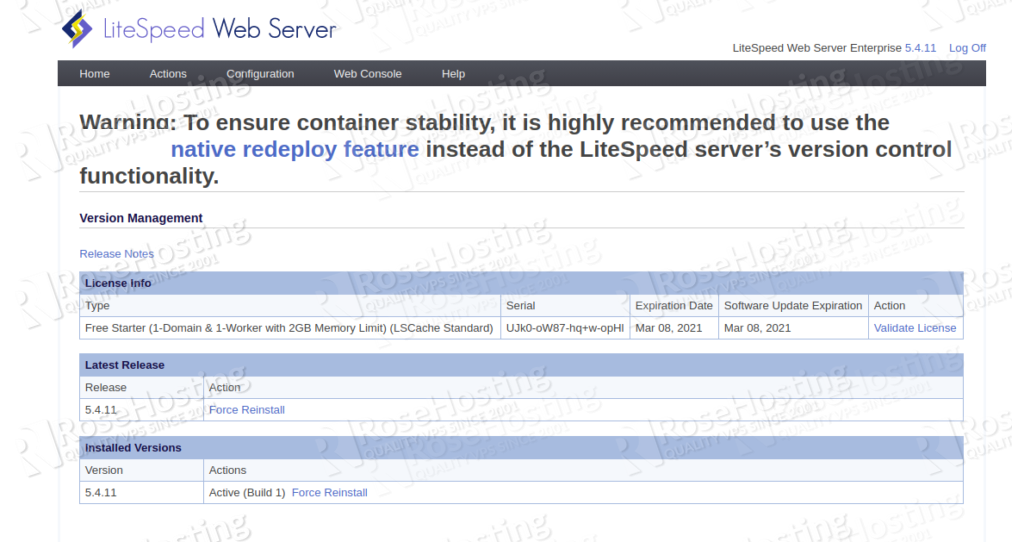Screen dimensions: 1024x542
Task: Click the Log Off link
Action: pos(967,48)
